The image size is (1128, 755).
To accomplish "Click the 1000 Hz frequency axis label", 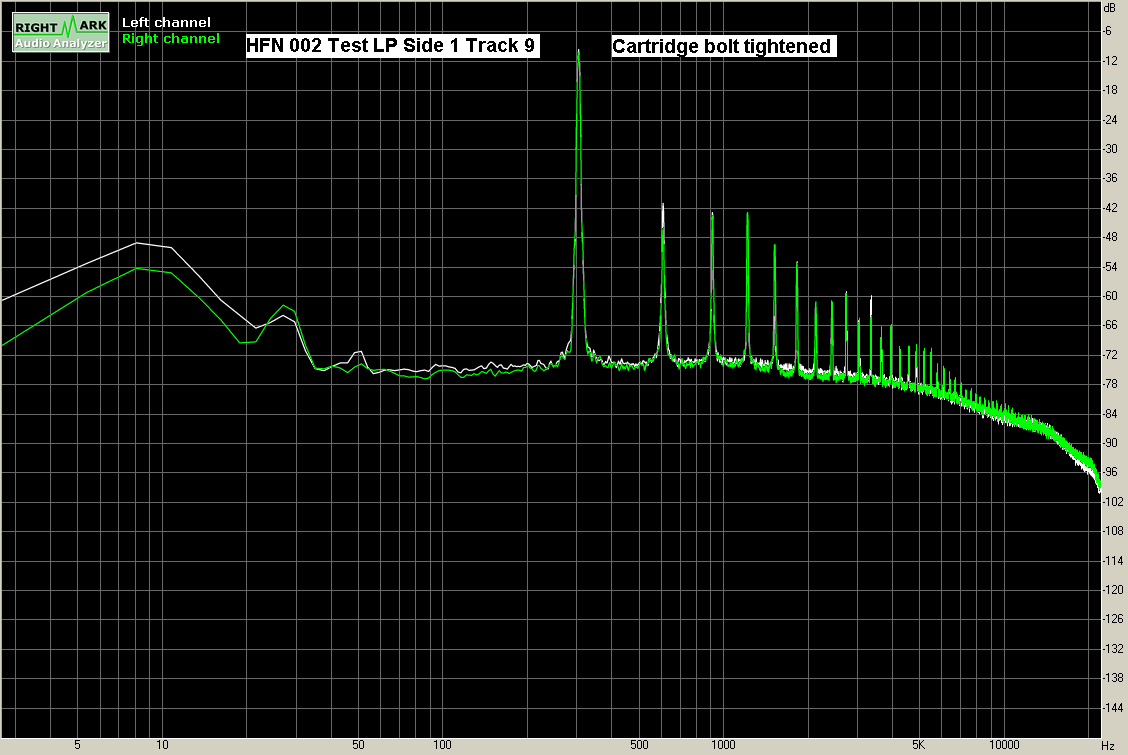I will click(x=723, y=745).
